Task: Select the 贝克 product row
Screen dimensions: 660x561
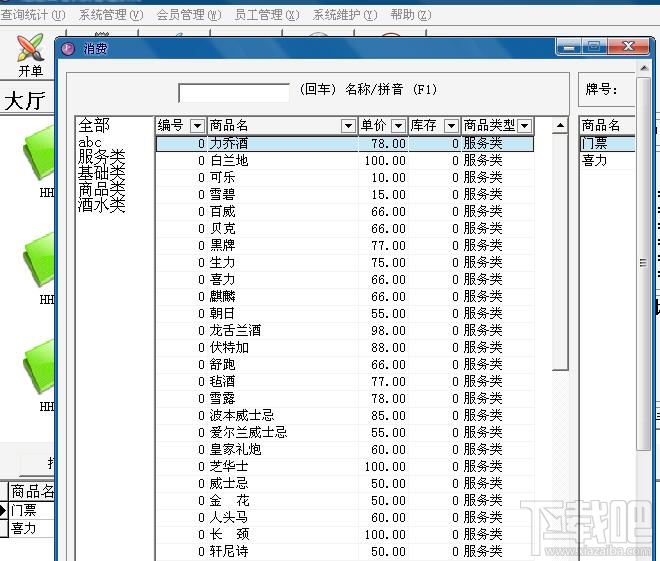Action: click(x=345, y=229)
